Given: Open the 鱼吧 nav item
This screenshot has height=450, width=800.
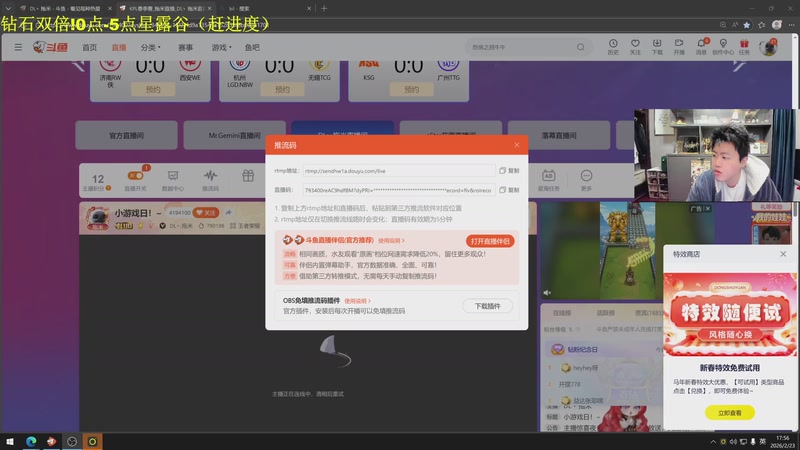Looking at the screenshot, I should click(x=252, y=47).
